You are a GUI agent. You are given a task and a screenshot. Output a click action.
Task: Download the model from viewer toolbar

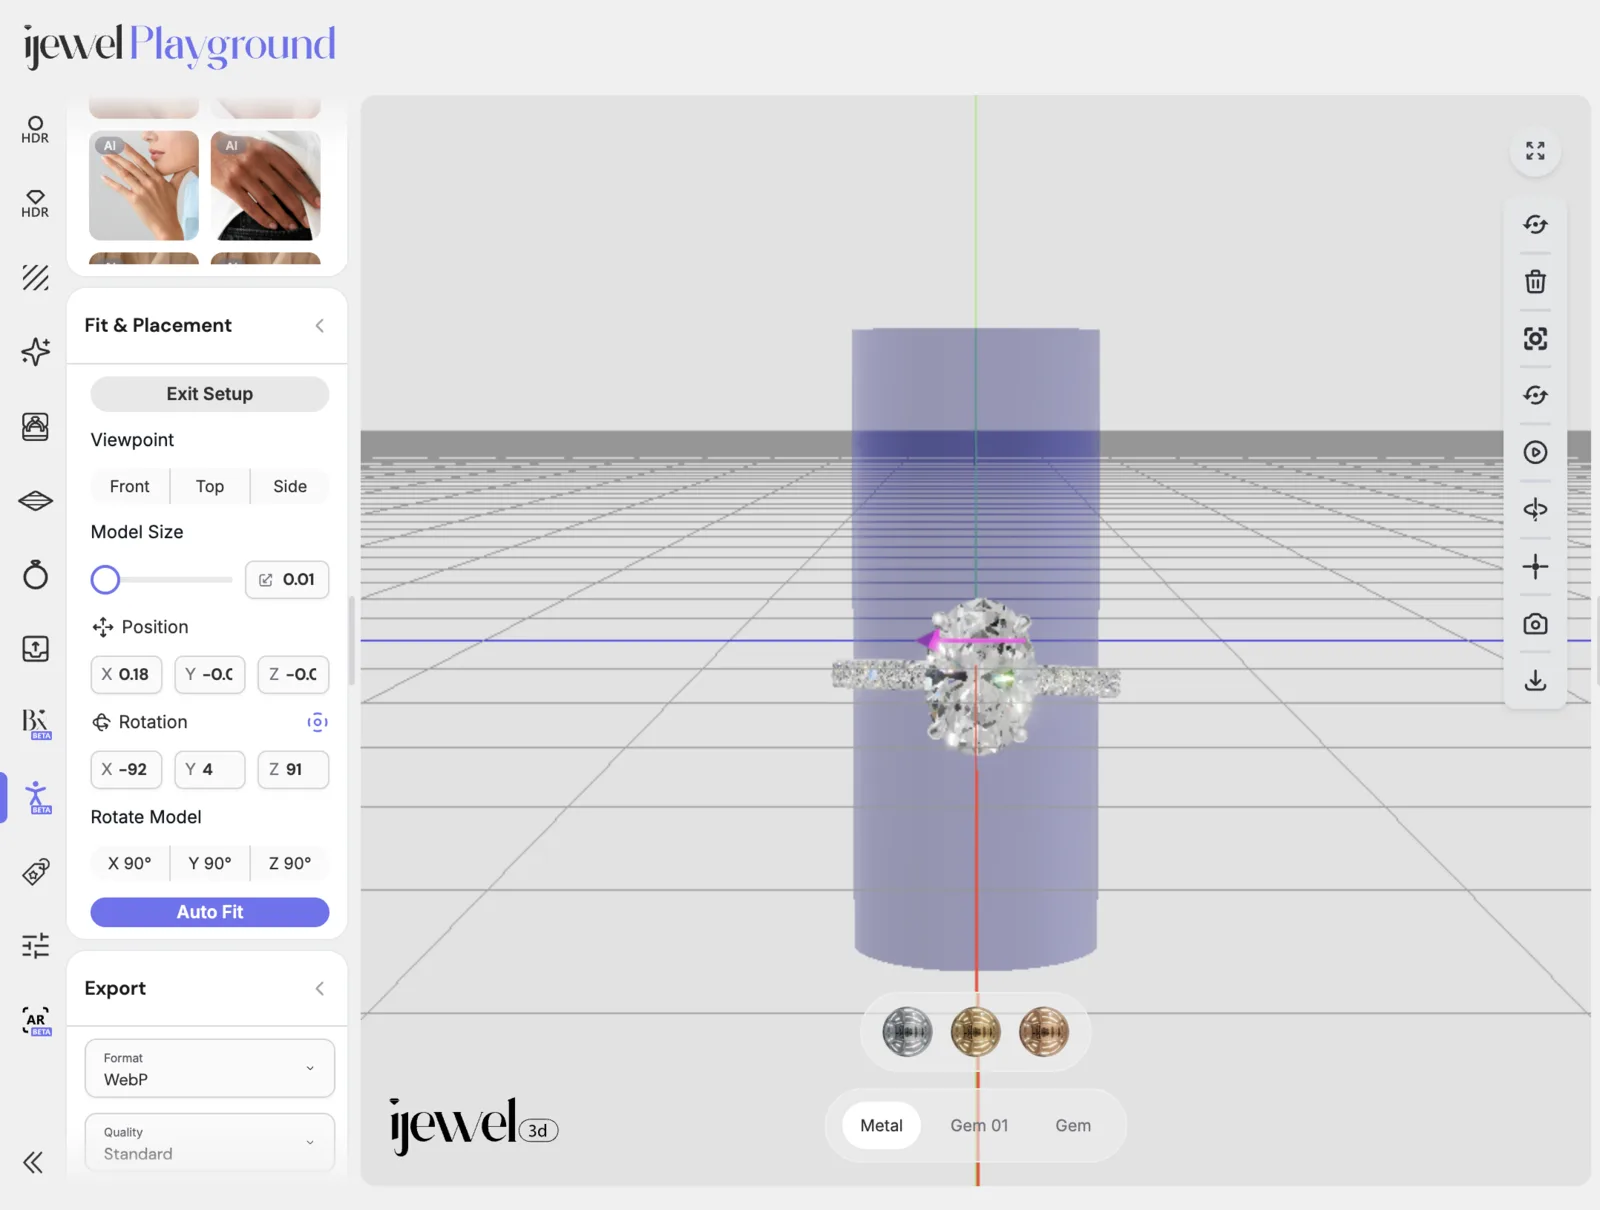click(1535, 681)
